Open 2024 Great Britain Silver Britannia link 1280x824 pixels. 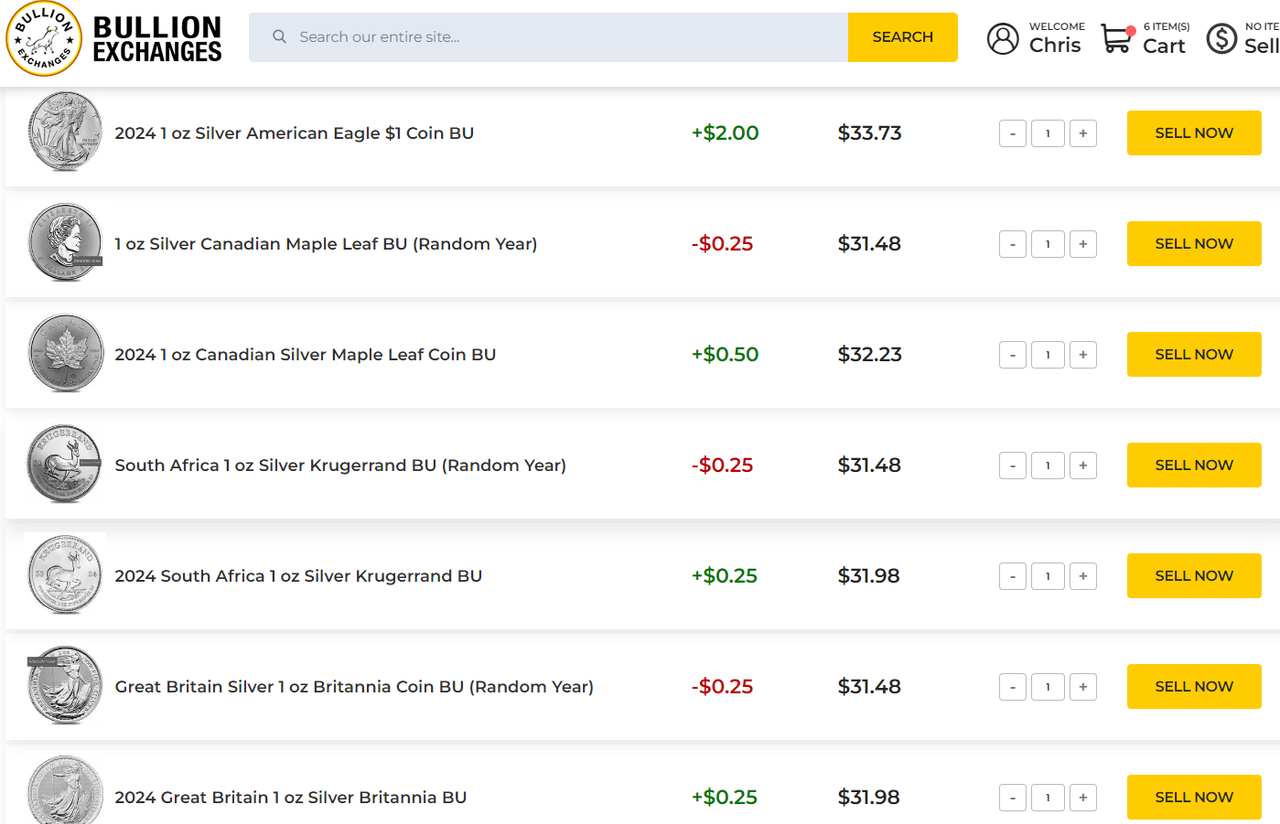click(291, 798)
